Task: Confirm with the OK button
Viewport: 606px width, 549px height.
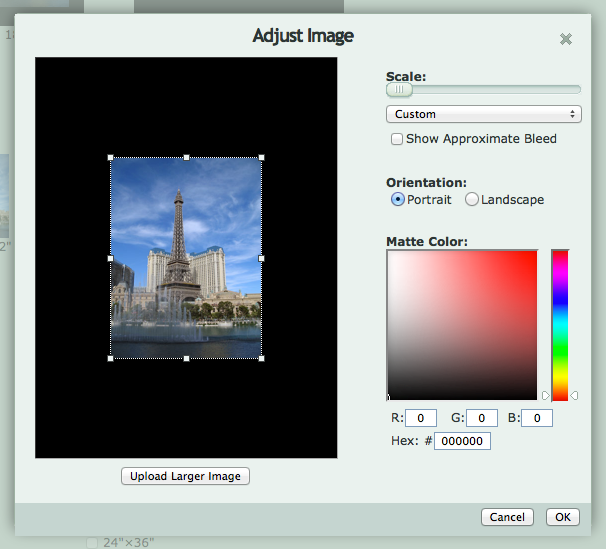Action: click(563, 517)
